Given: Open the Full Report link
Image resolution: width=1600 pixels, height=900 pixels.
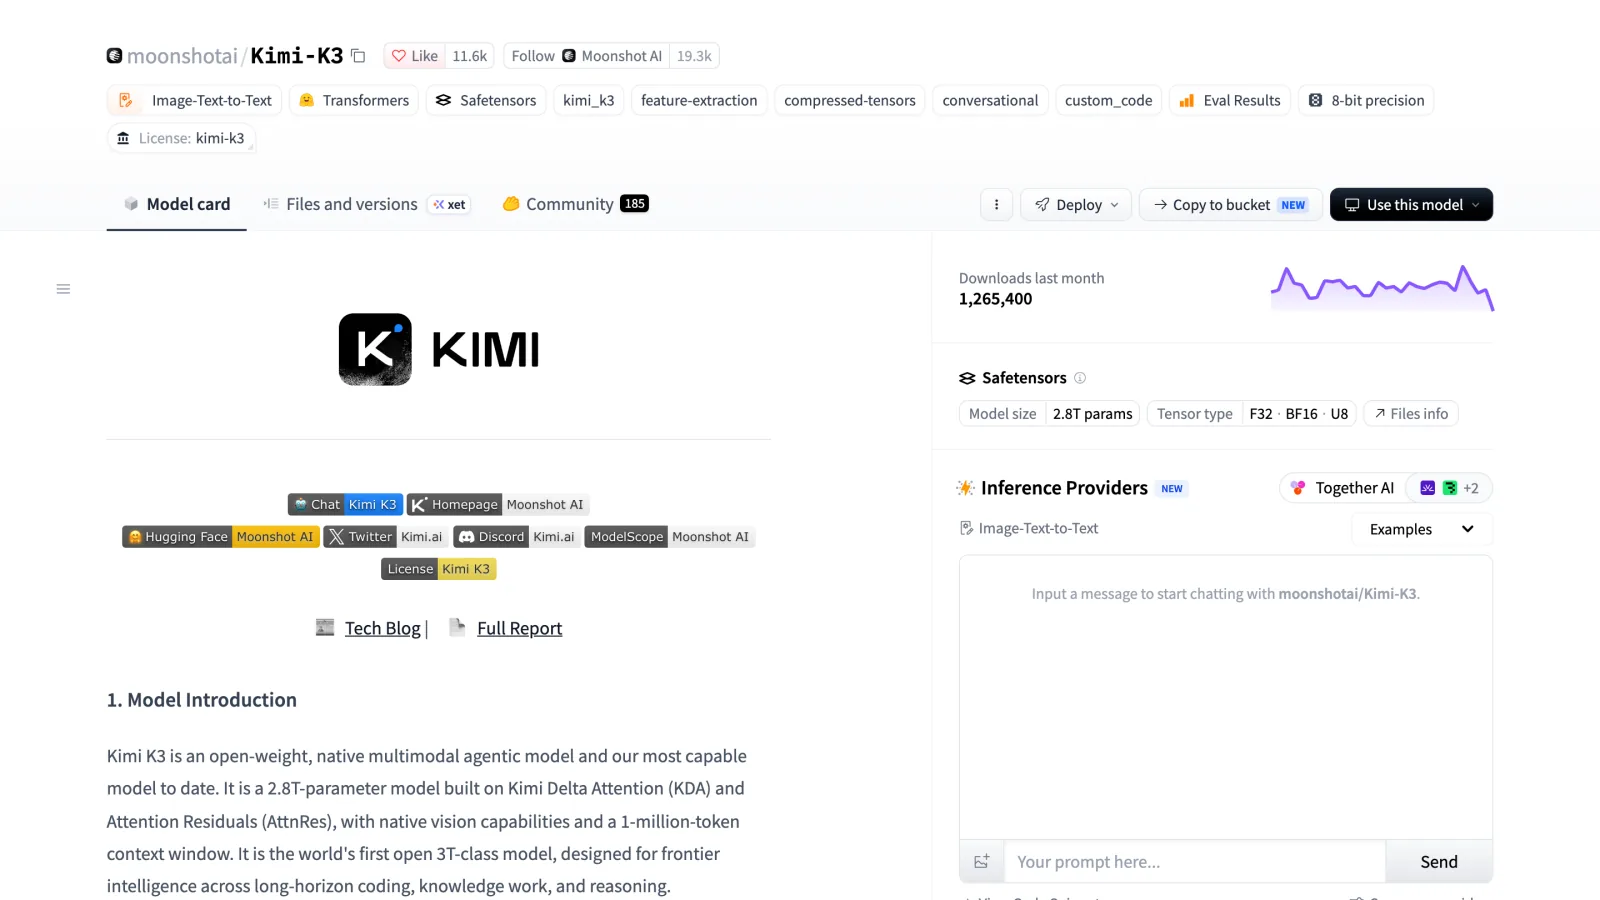Looking at the screenshot, I should click(x=519, y=628).
